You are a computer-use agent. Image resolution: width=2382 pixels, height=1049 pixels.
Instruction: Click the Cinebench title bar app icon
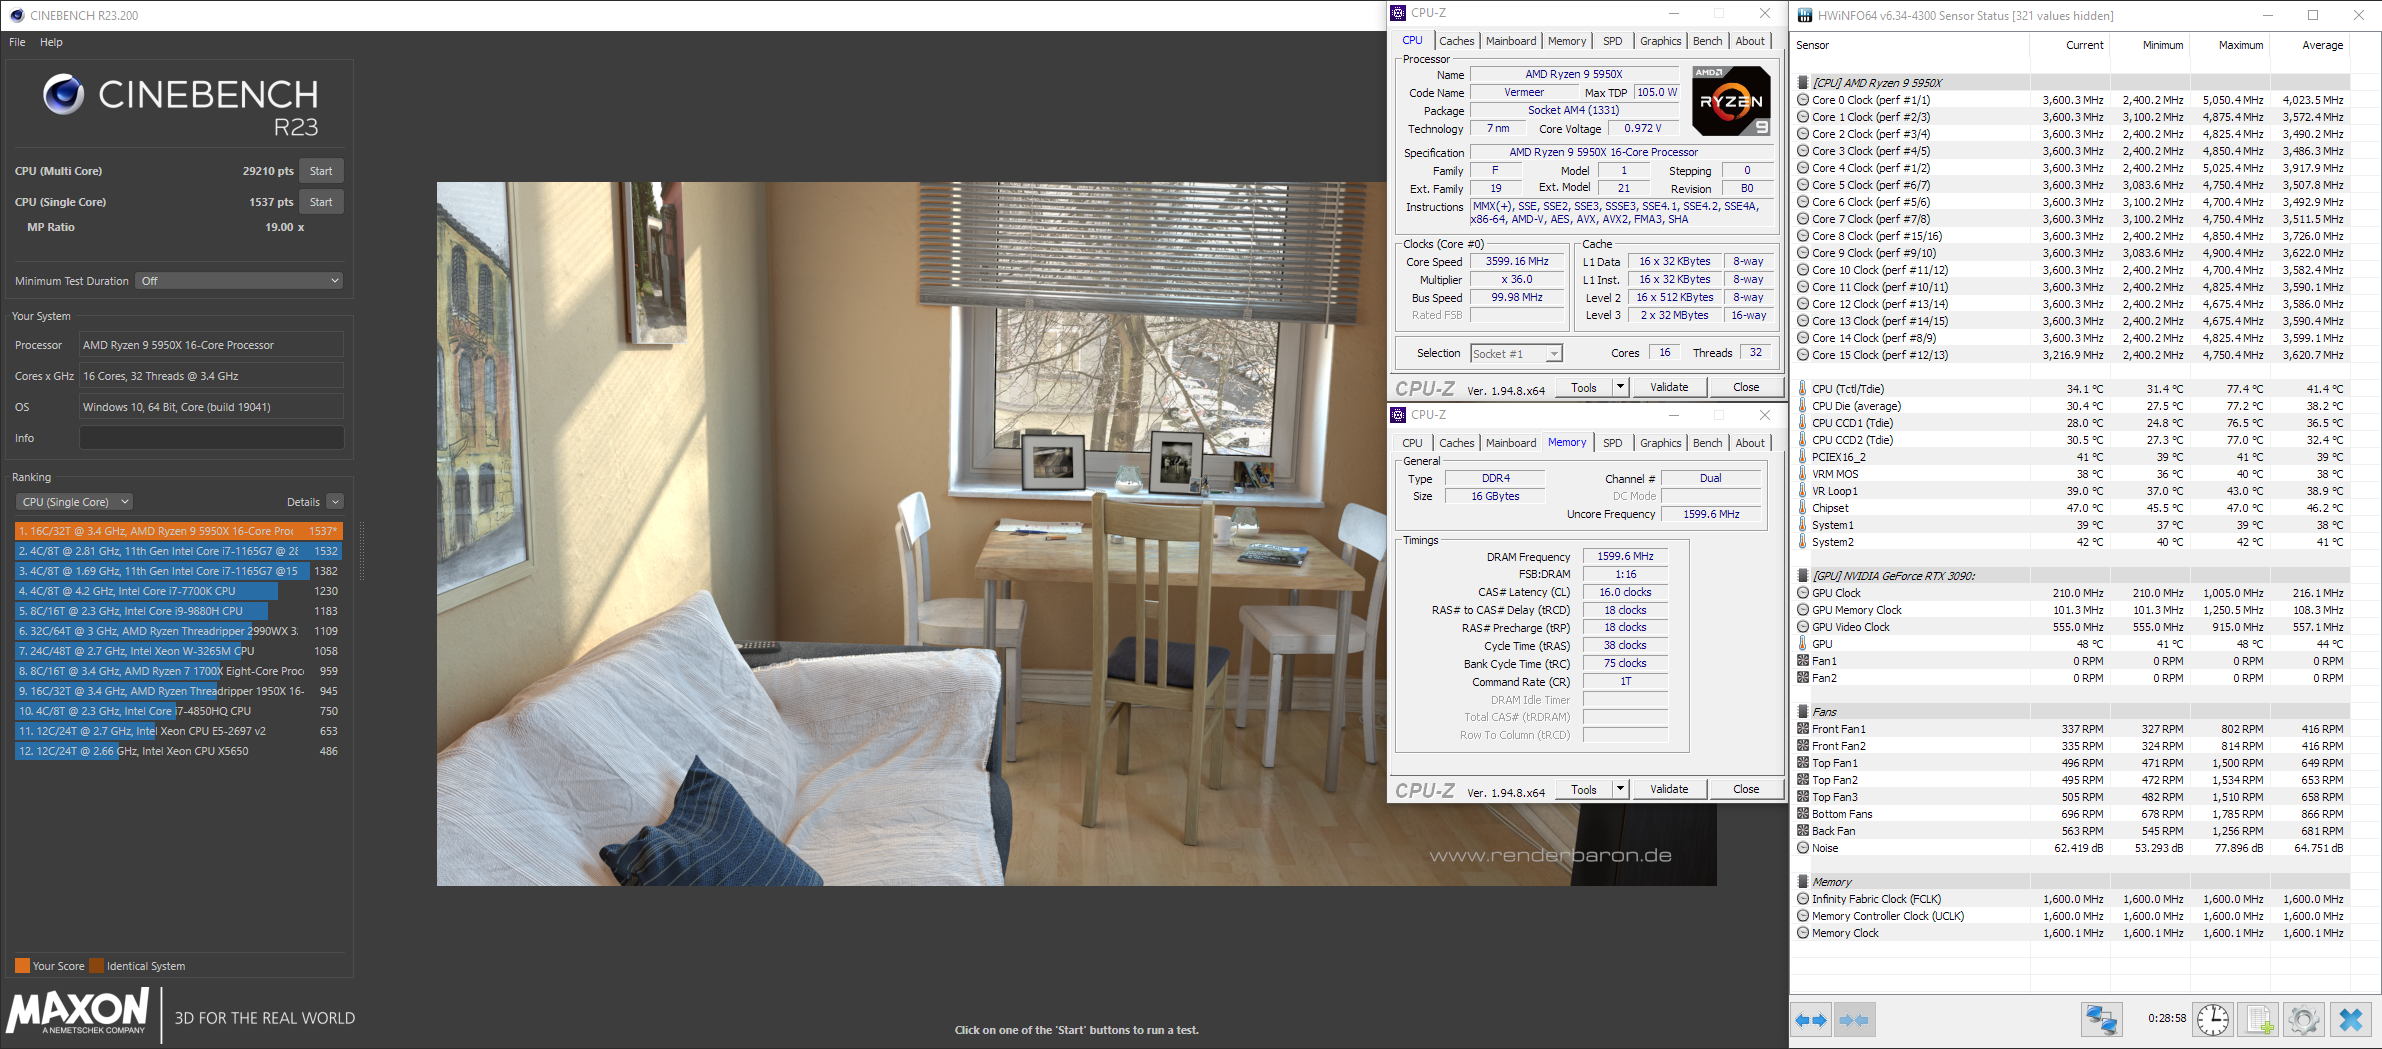pos(17,15)
